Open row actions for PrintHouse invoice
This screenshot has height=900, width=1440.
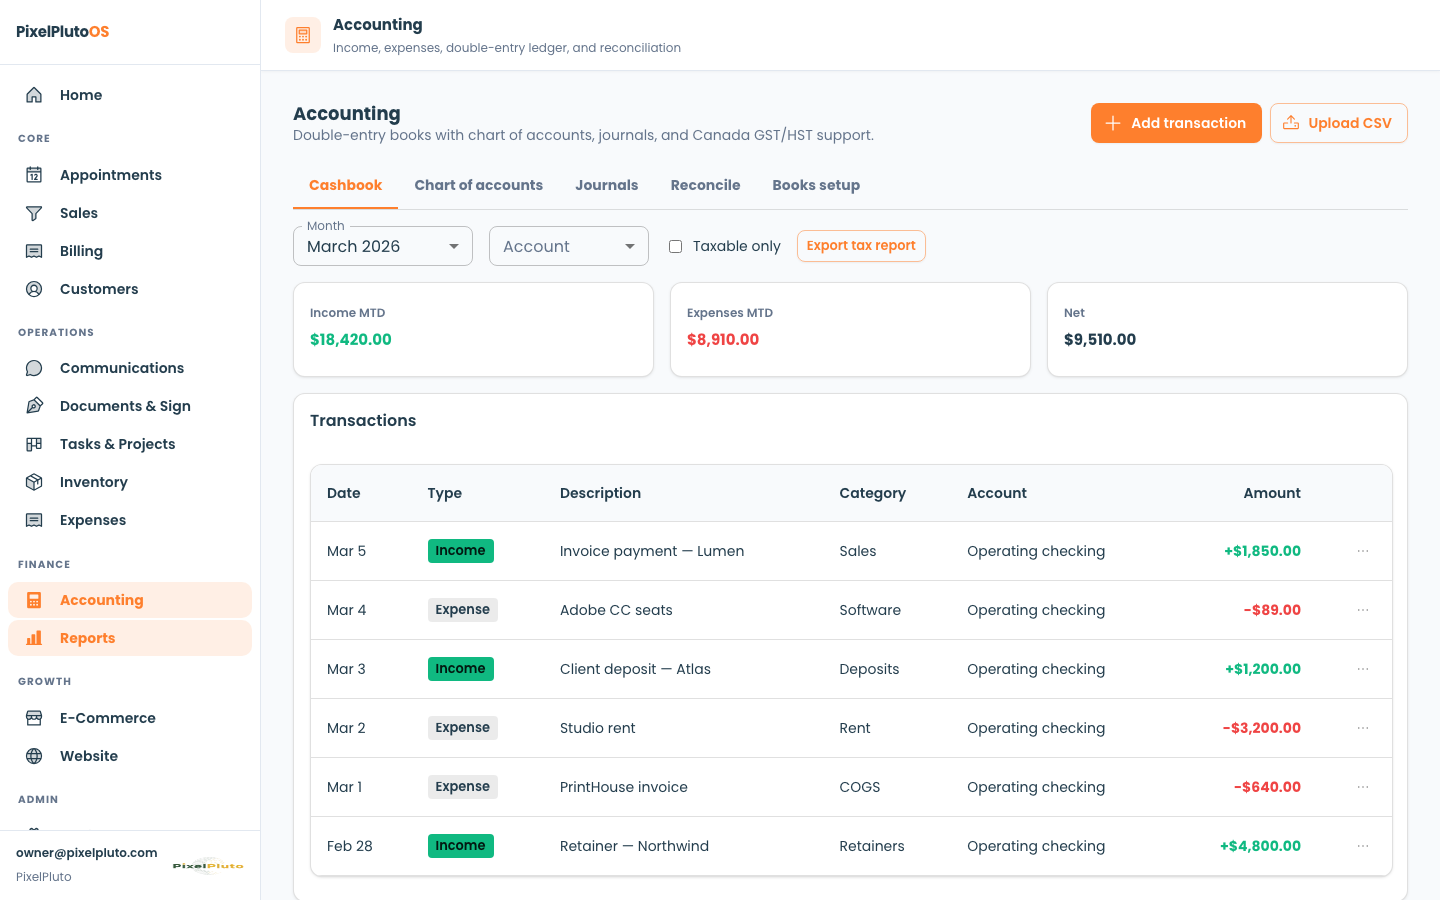point(1363,787)
